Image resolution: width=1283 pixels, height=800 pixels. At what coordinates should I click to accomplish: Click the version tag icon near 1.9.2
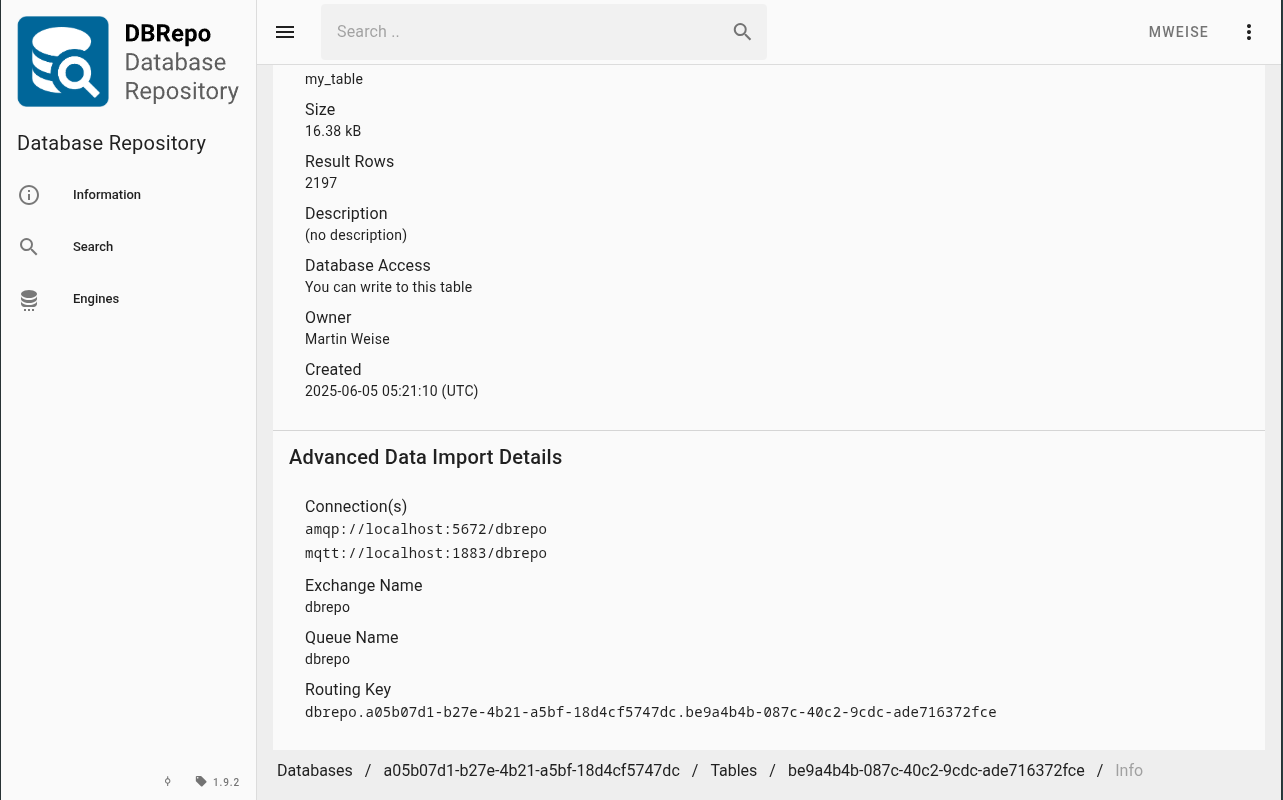click(201, 781)
